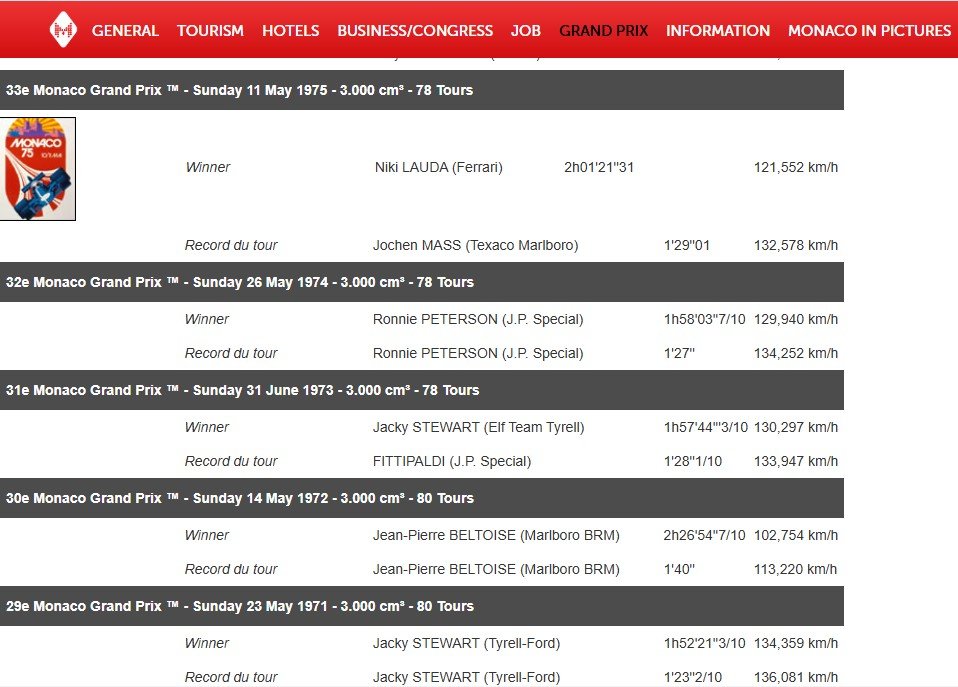Click the Winner label in the 1975 section
Image resolution: width=958 pixels, height=687 pixels.
tap(208, 167)
